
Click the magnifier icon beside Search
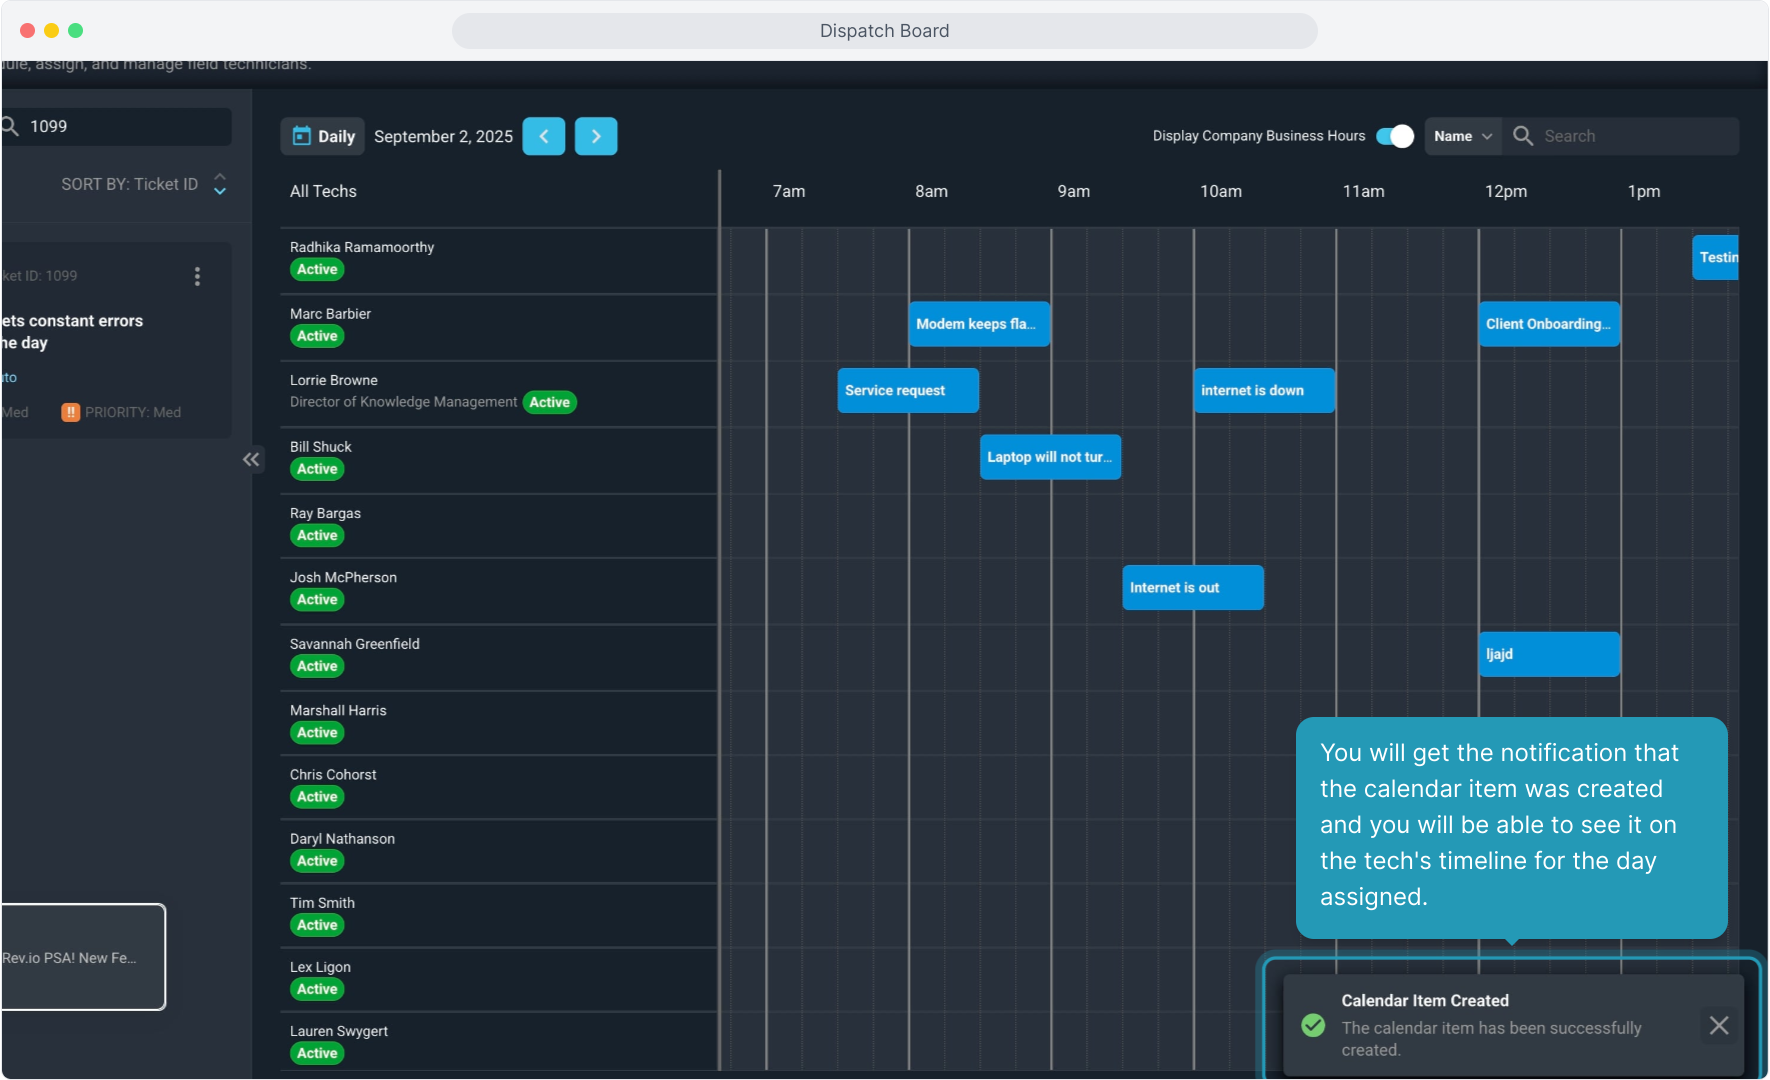1523,136
